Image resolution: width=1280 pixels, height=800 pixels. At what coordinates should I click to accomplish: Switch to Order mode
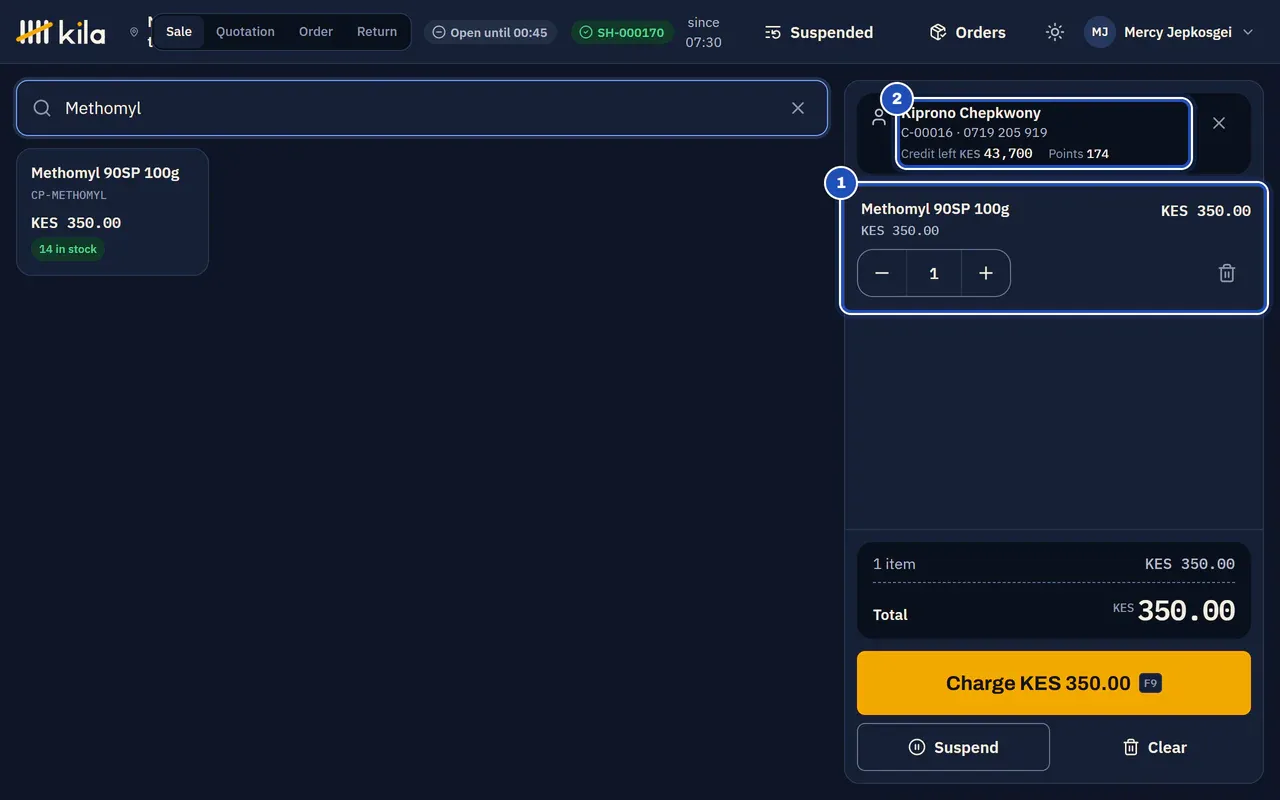pos(316,32)
